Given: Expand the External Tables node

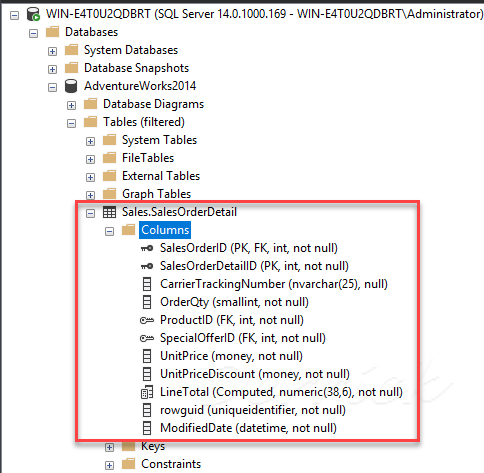Looking at the screenshot, I should [90, 177].
